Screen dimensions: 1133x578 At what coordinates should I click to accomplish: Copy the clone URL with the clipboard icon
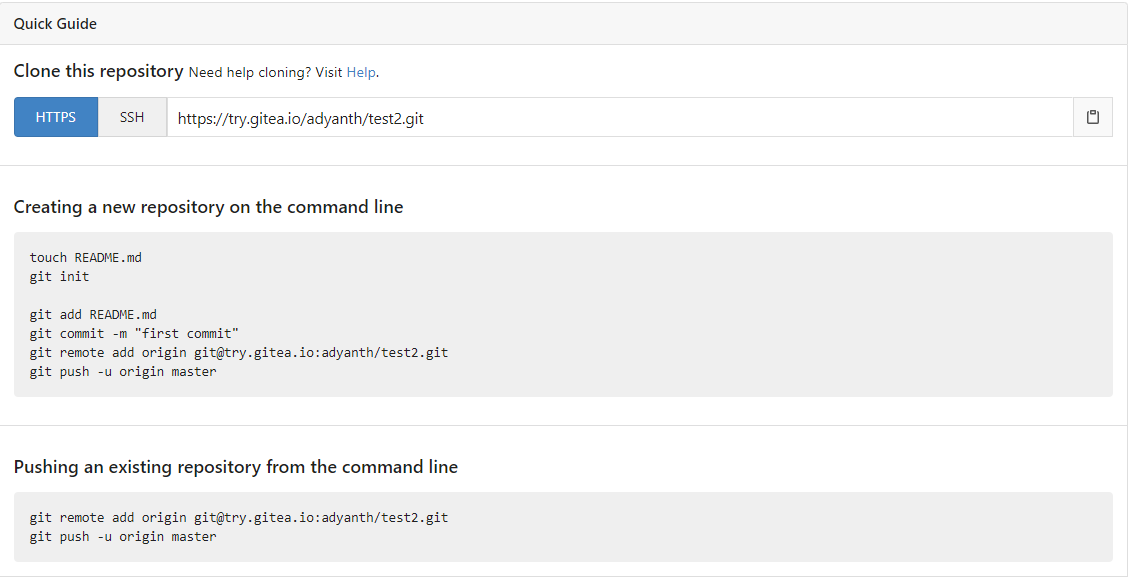[1092, 117]
